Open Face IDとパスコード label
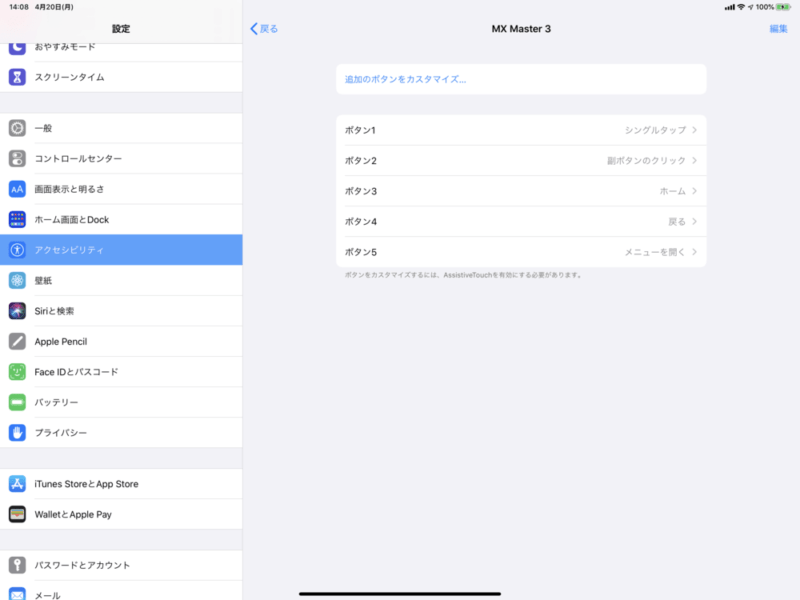 point(76,372)
